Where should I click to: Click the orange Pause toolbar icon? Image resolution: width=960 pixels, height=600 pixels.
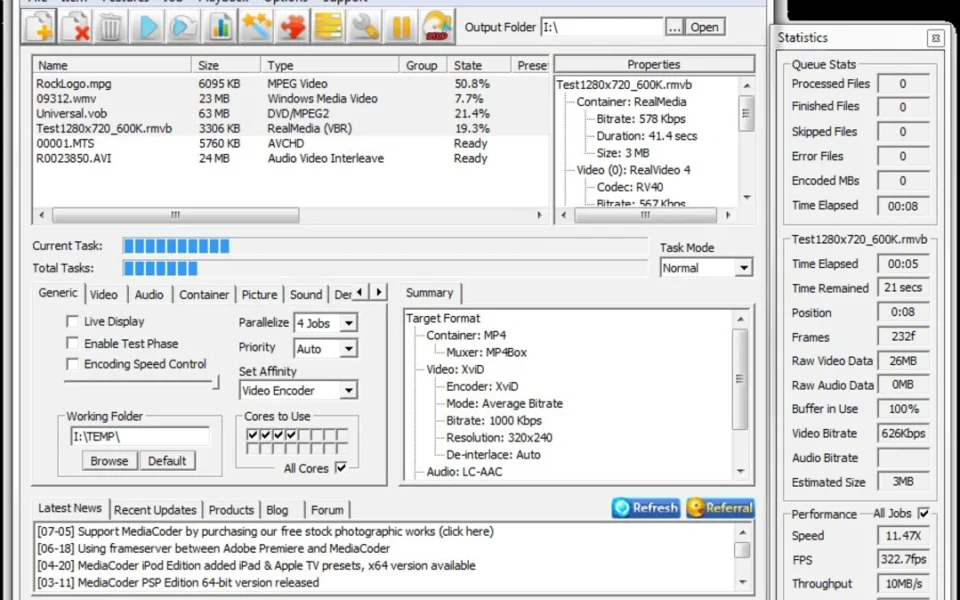[x=400, y=27]
